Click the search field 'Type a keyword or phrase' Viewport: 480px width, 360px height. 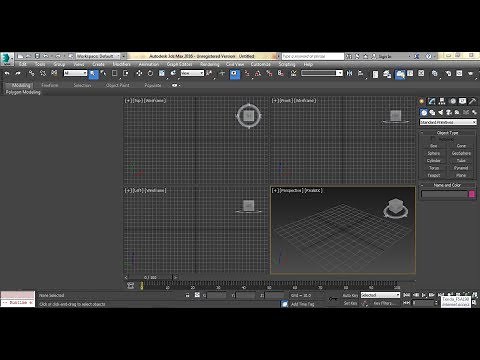313,56
